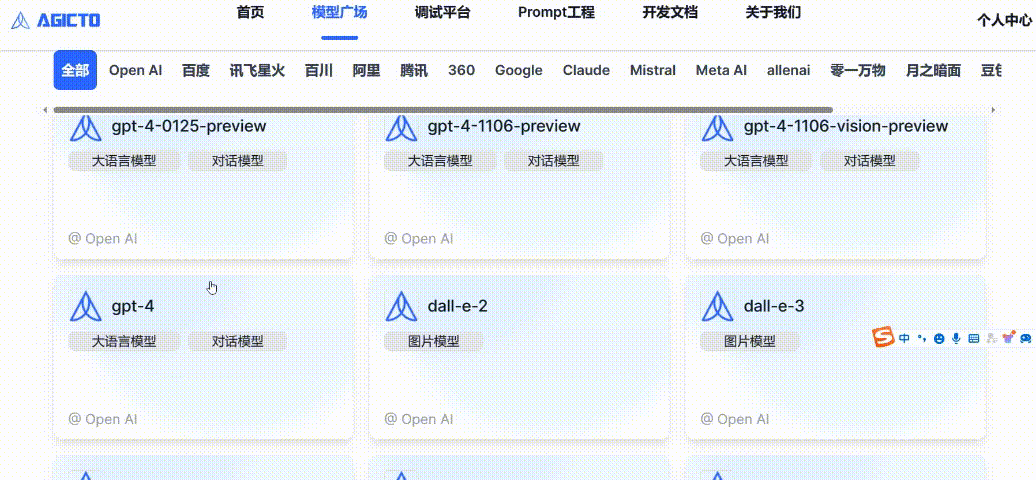Filter models by 腾讯
This screenshot has height=480, width=1036.
[x=414, y=70]
